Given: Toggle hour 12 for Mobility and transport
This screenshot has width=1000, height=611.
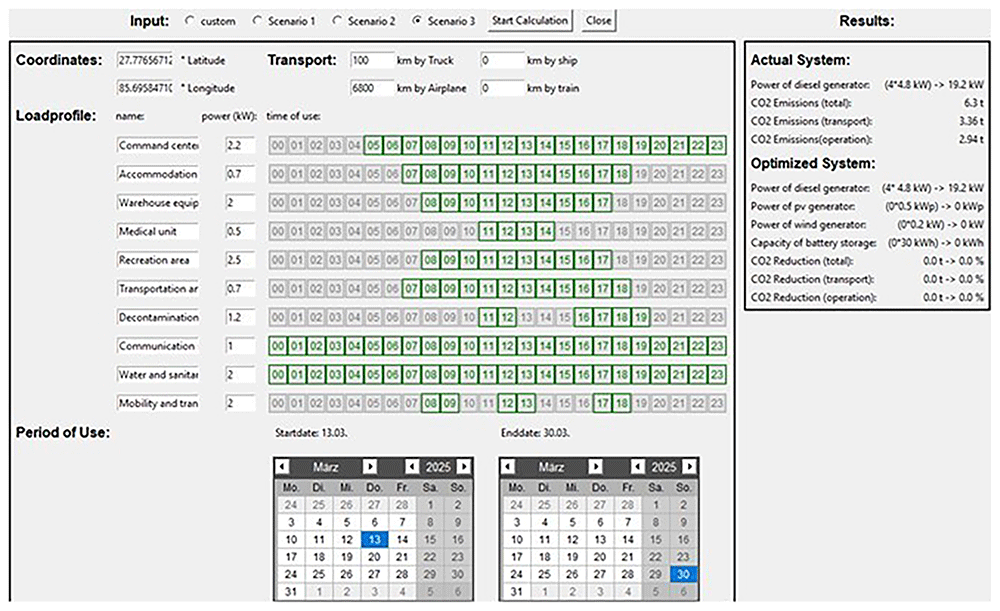Looking at the screenshot, I should [x=507, y=404].
